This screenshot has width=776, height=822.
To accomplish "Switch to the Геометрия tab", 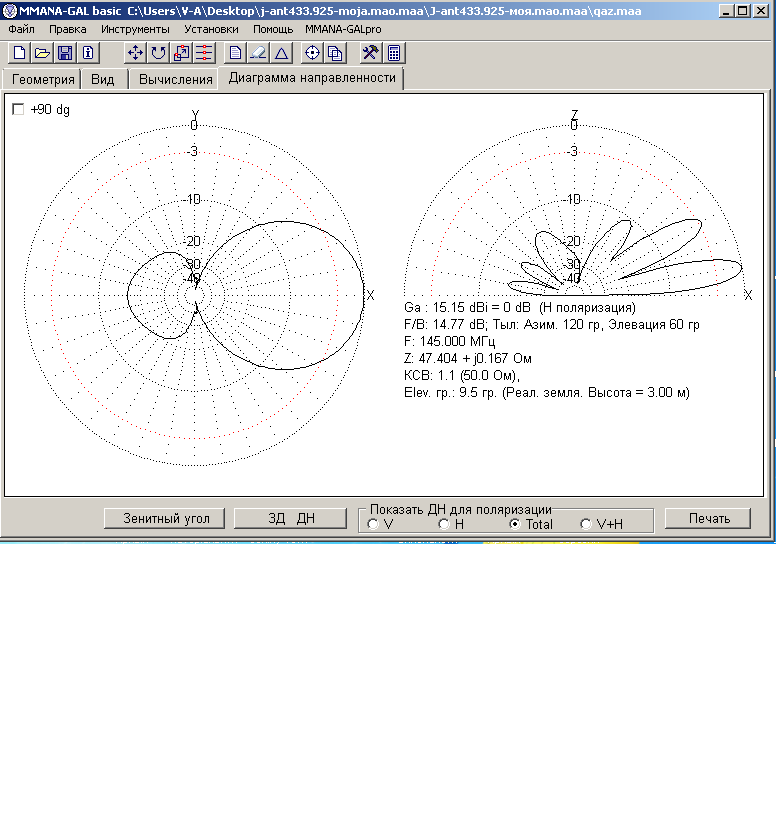I will [43, 80].
